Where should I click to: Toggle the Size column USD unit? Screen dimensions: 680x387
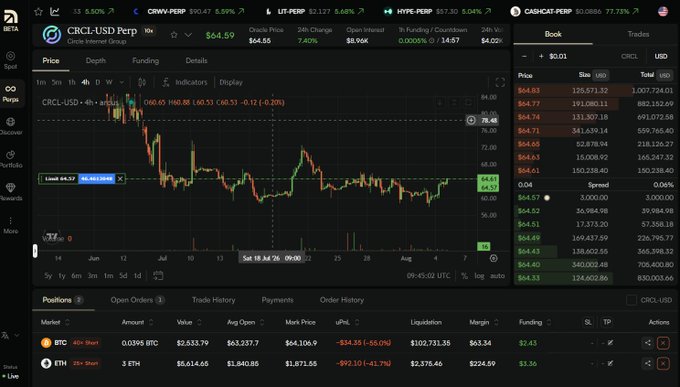pyautogui.click(x=601, y=75)
